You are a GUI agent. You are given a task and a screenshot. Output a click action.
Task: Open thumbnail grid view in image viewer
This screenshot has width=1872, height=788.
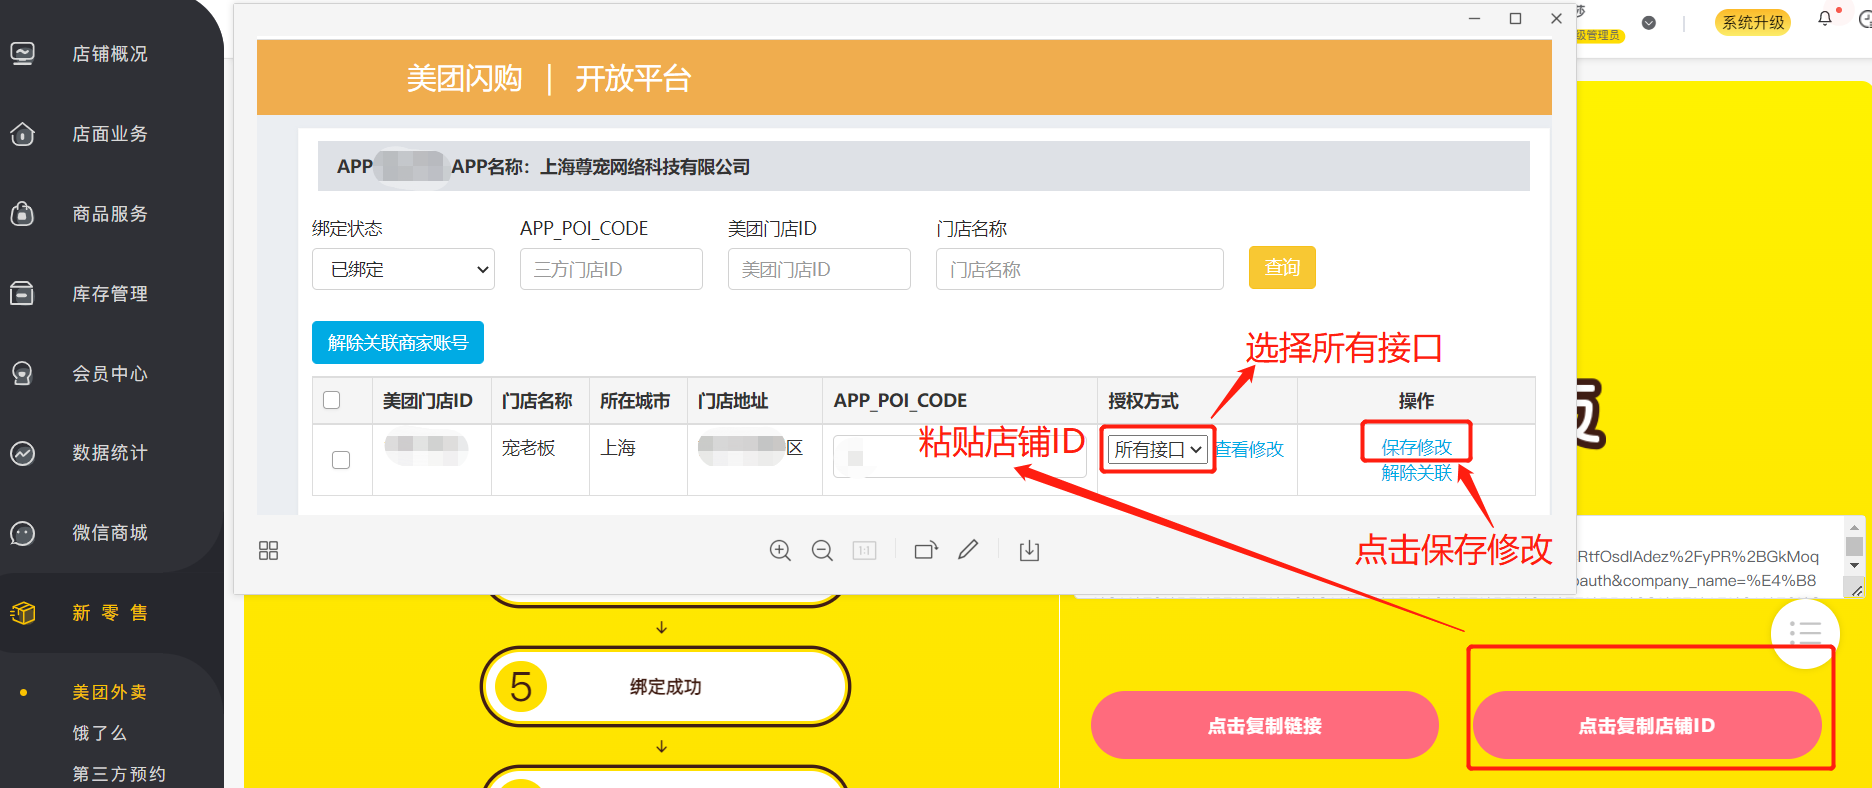pos(268,551)
